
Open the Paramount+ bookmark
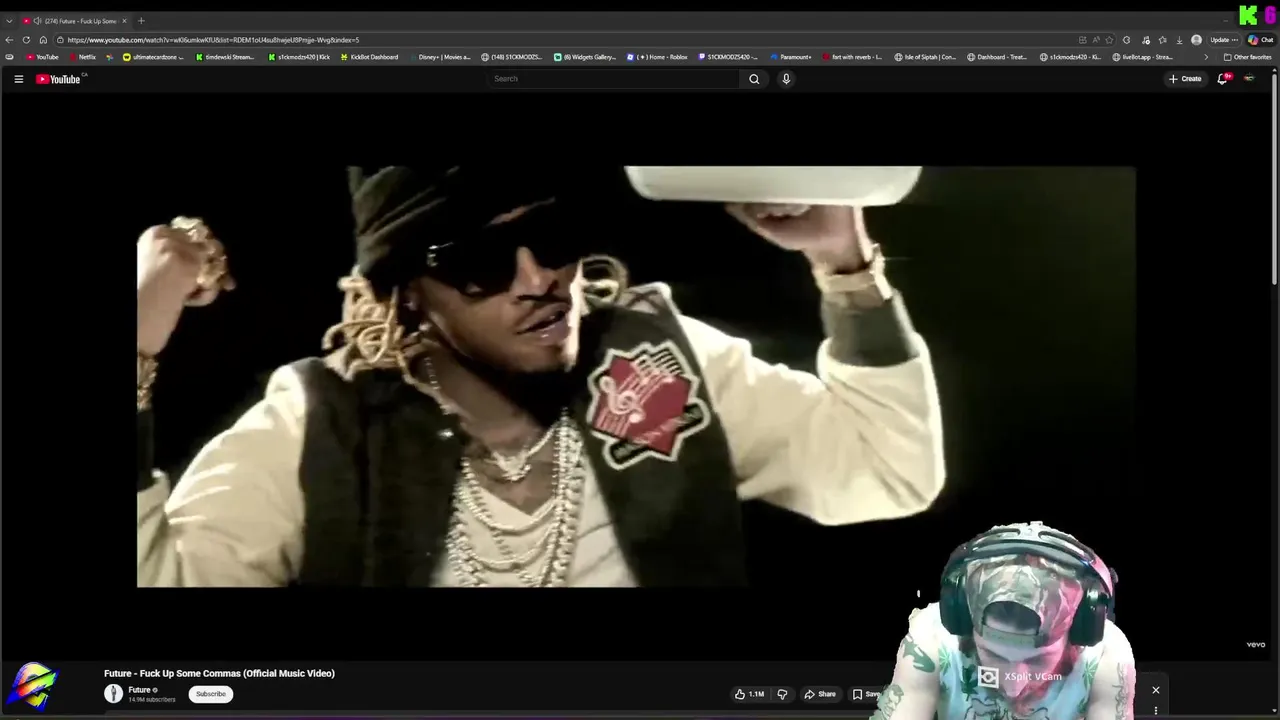click(x=791, y=57)
